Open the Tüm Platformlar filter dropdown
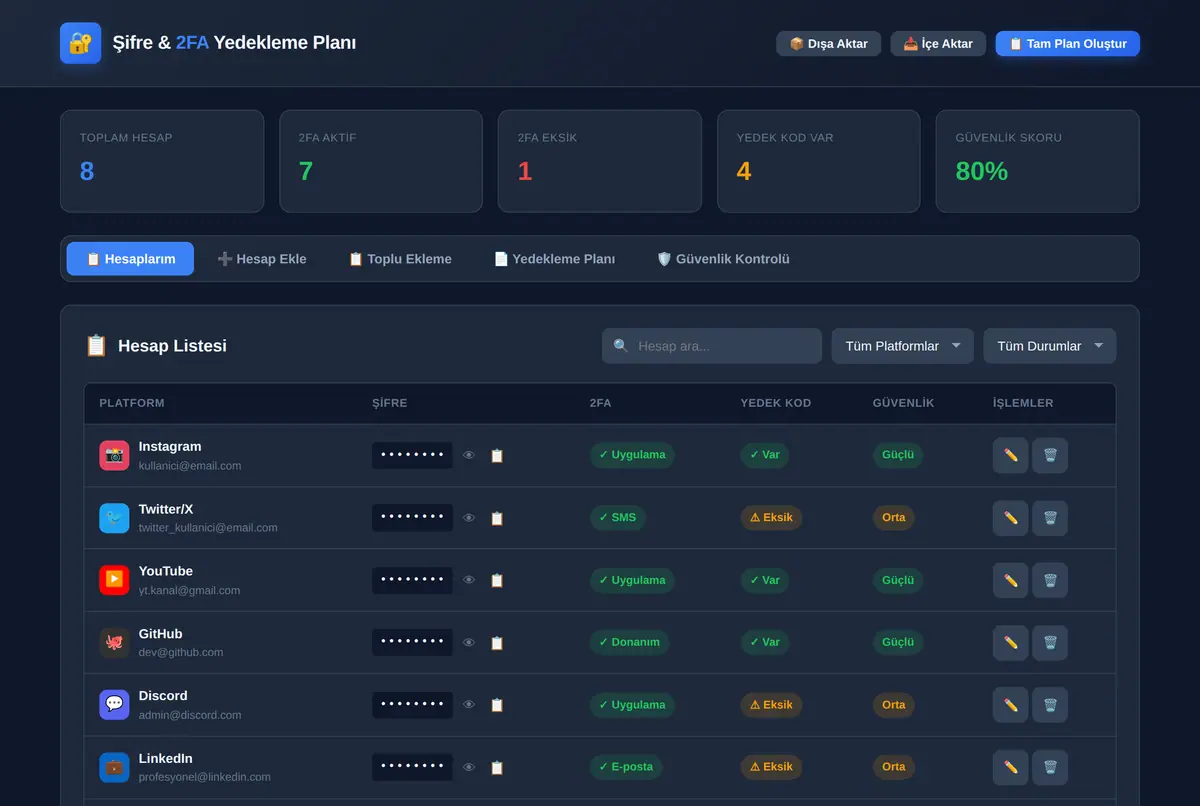 [x=902, y=346]
